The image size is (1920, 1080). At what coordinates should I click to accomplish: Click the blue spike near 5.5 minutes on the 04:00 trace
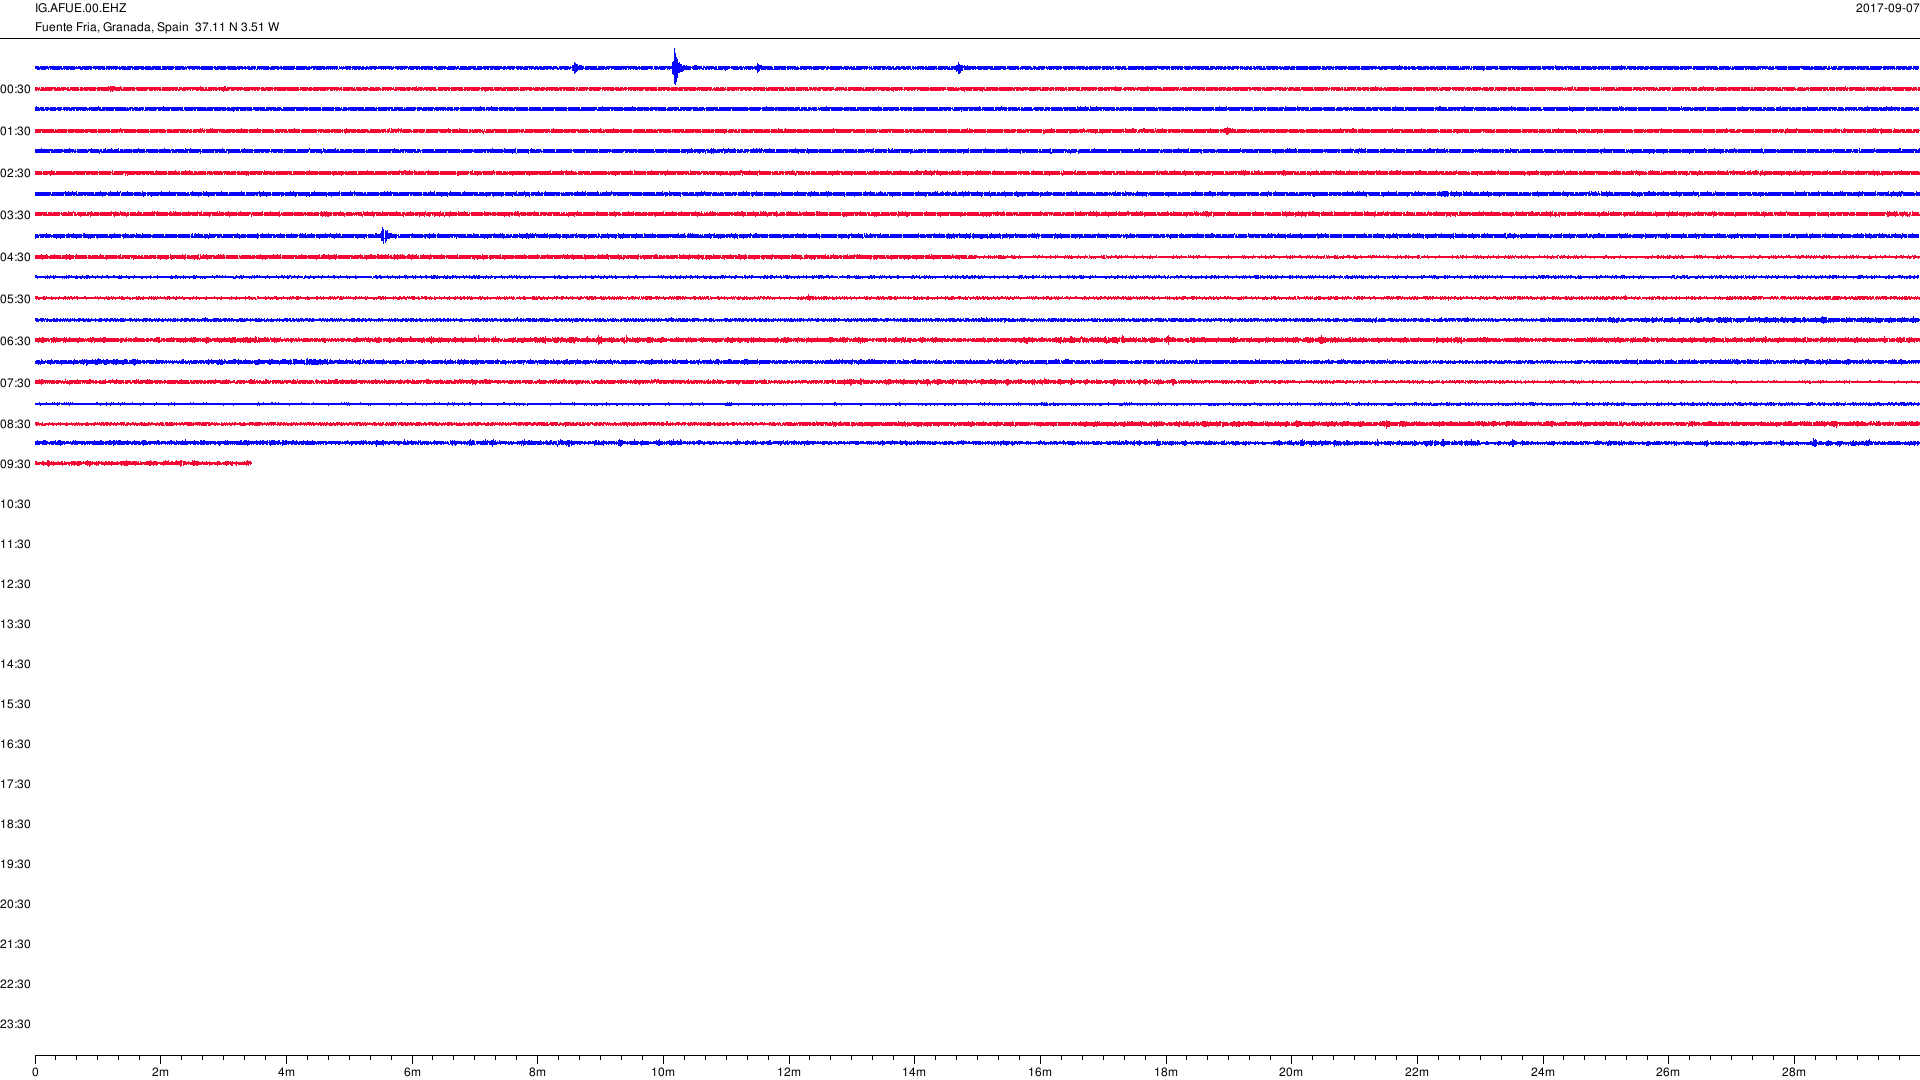385,236
